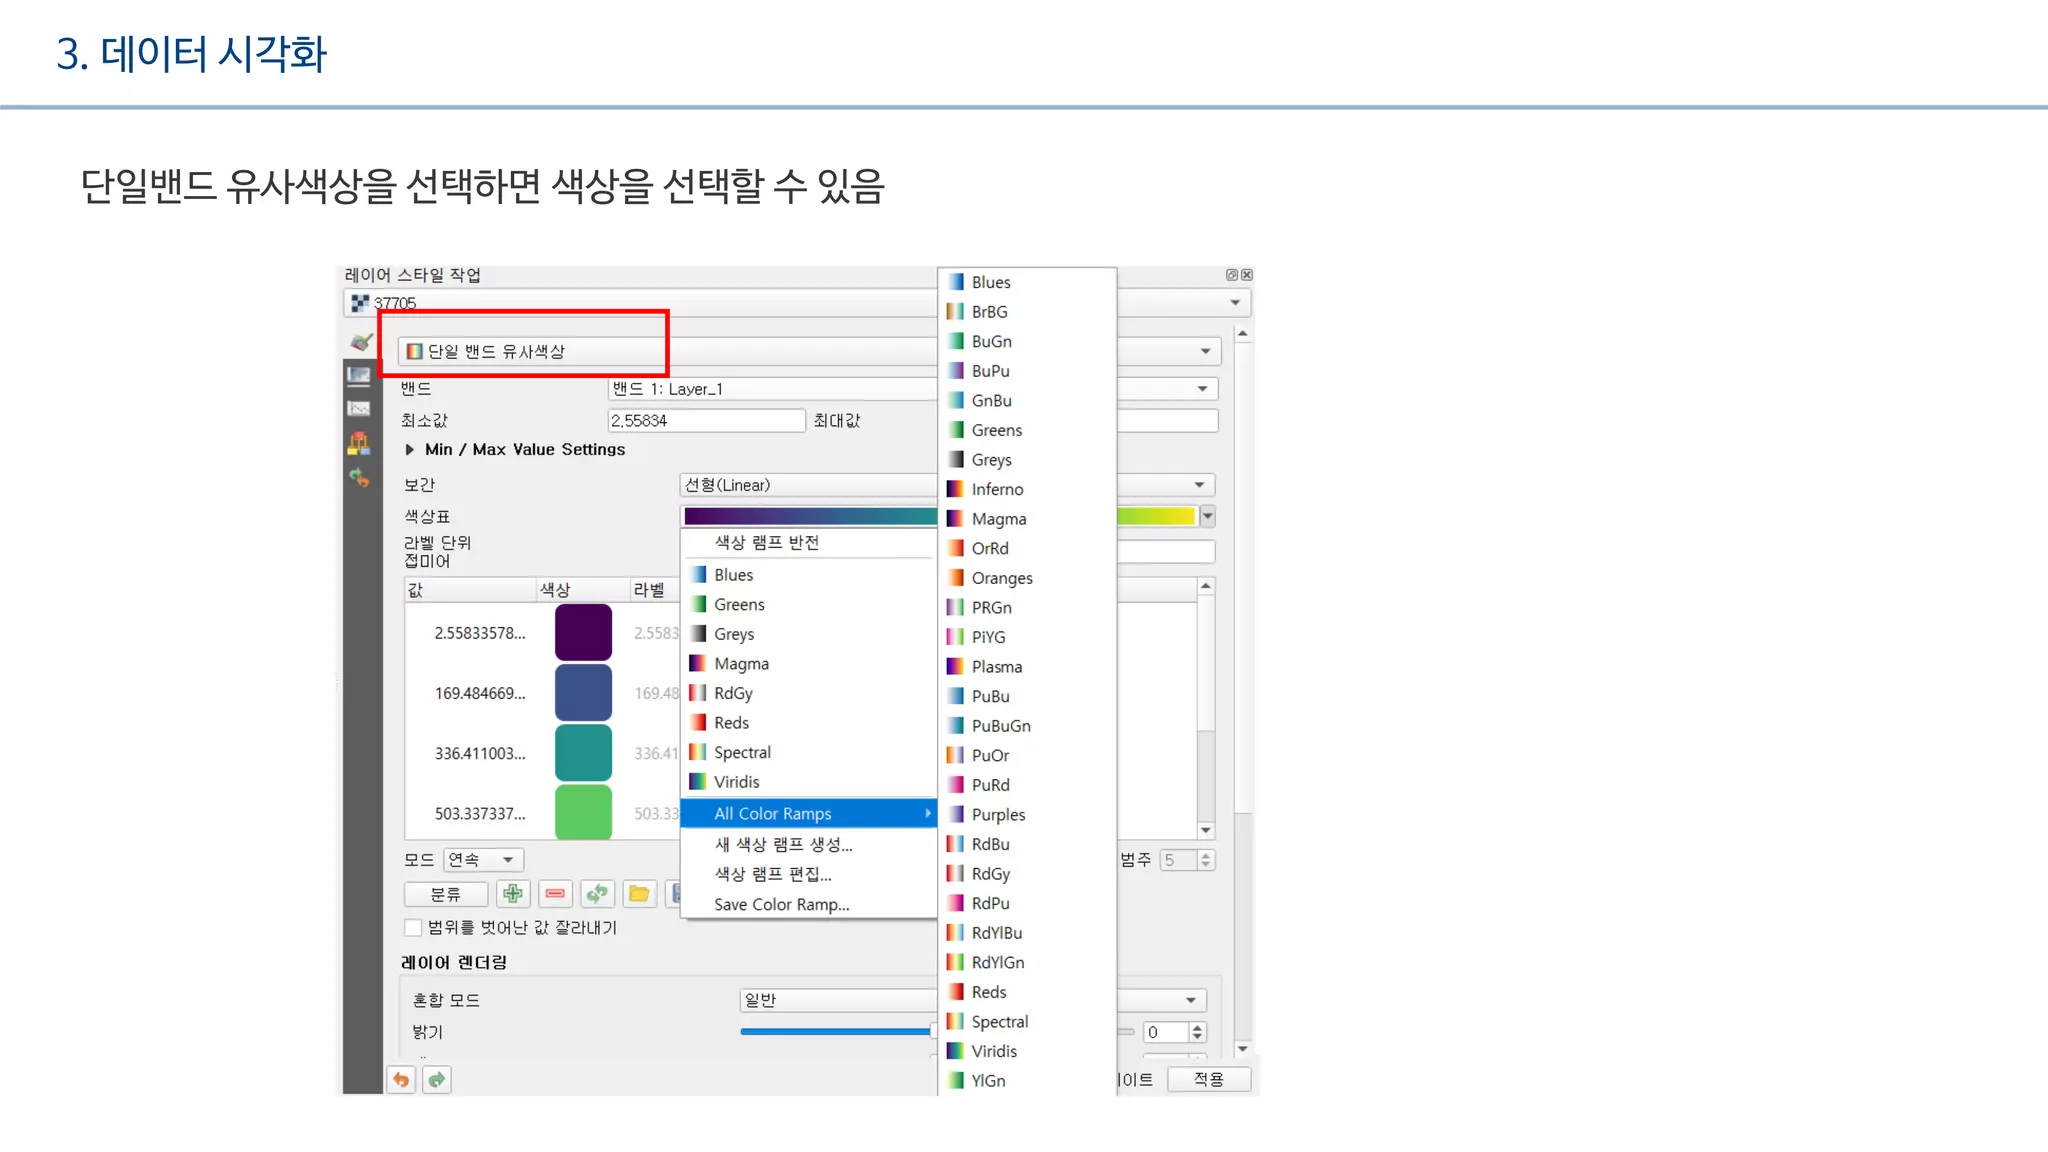Image resolution: width=2048 pixels, height=1152 pixels.
Task: Select GnBu in All Color Ramps submenu
Action: [1027, 400]
